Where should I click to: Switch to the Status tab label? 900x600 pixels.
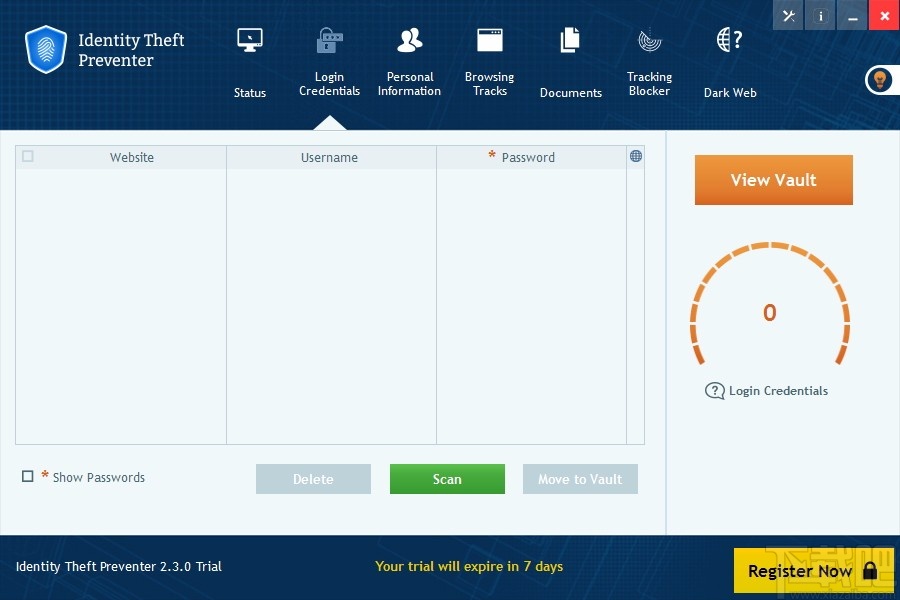pyautogui.click(x=250, y=92)
